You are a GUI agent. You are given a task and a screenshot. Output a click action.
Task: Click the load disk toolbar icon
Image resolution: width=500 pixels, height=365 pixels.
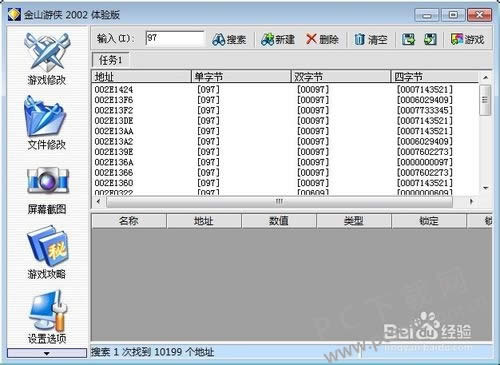point(430,39)
